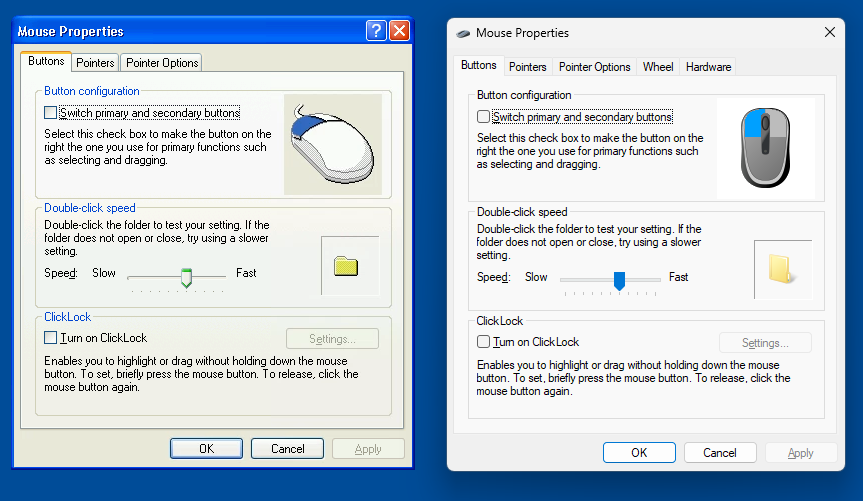Click the mouse icon in modern title bar
This screenshot has width=863, height=501.
click(463, 33)
